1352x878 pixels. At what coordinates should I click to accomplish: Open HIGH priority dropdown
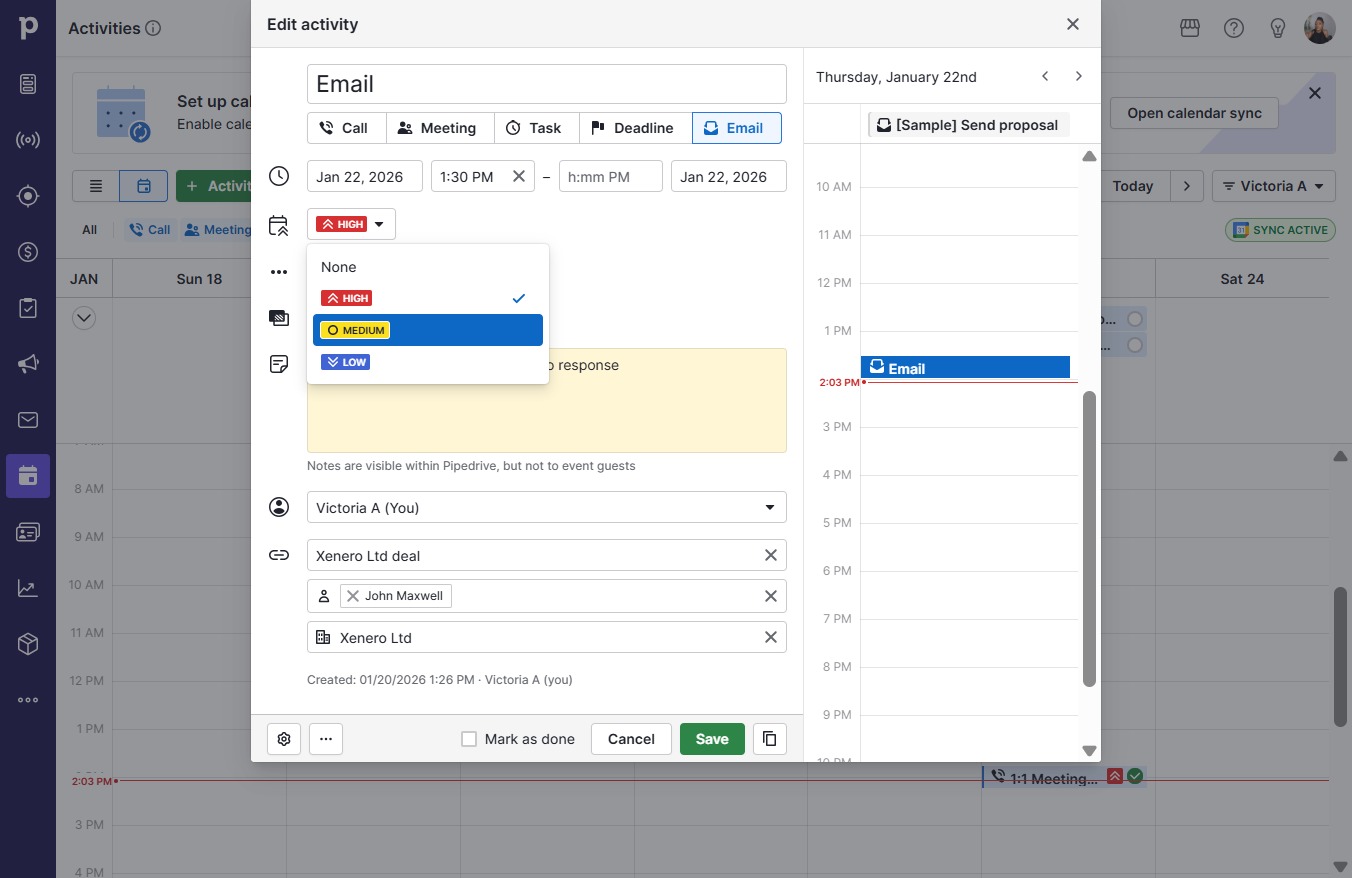coord(351,224)
